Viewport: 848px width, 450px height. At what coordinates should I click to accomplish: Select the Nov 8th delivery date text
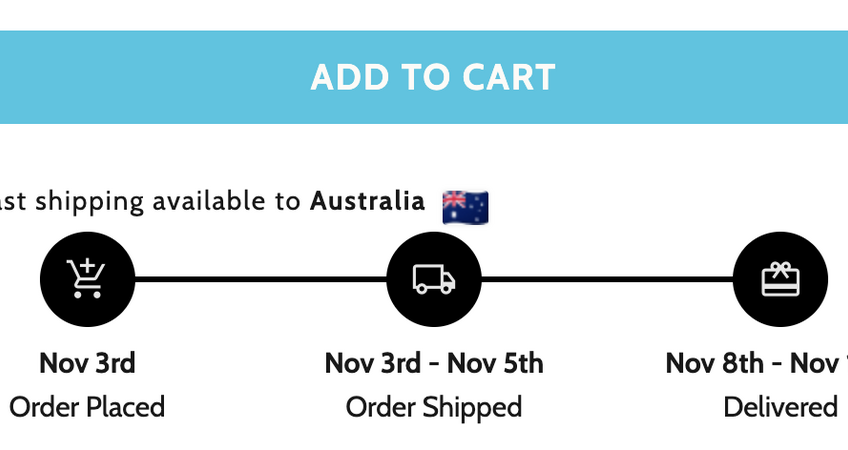pos(714,362)
